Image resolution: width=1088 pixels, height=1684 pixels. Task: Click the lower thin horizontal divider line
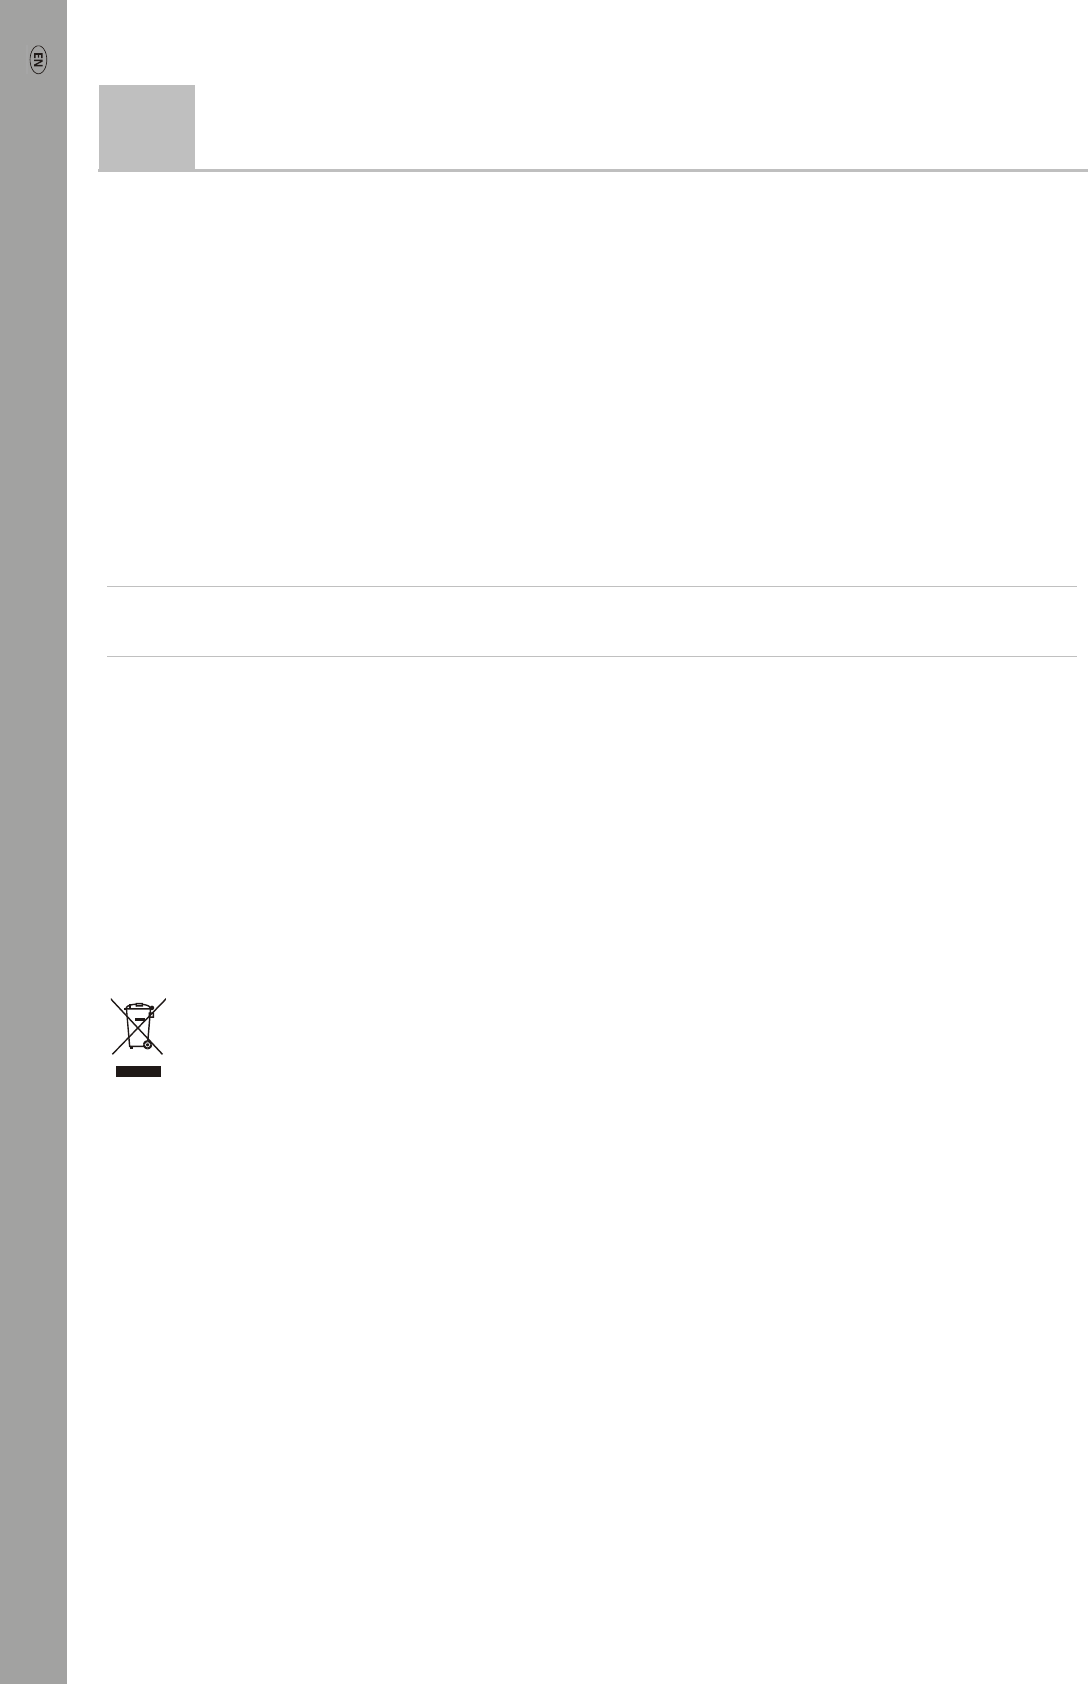(592, 656)
